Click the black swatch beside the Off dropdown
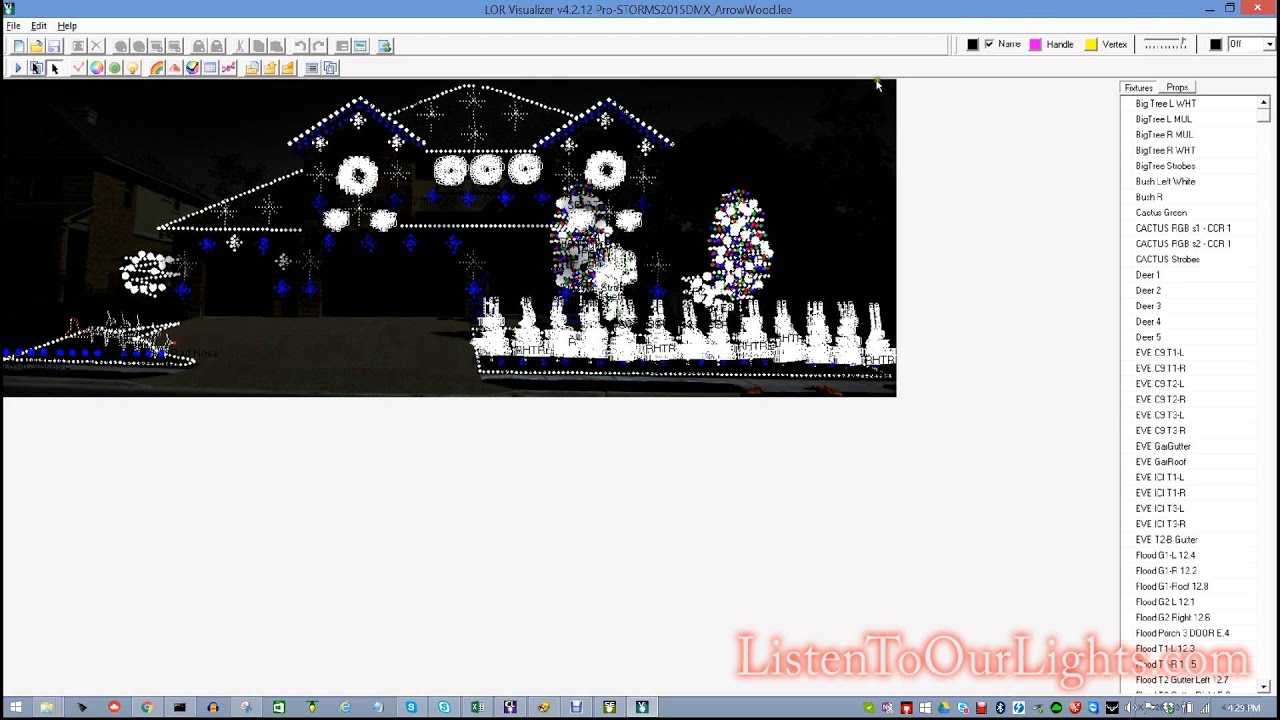Screen dimensions: 1280x720 coord(1216,44)
